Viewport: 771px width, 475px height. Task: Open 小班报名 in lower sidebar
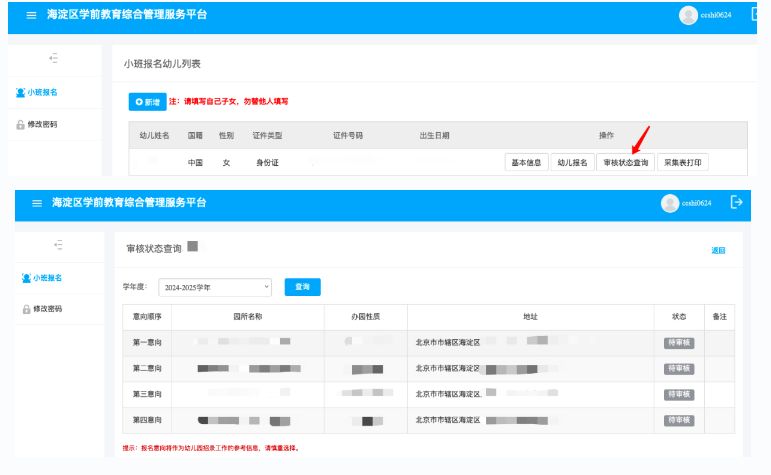point(42,278)
